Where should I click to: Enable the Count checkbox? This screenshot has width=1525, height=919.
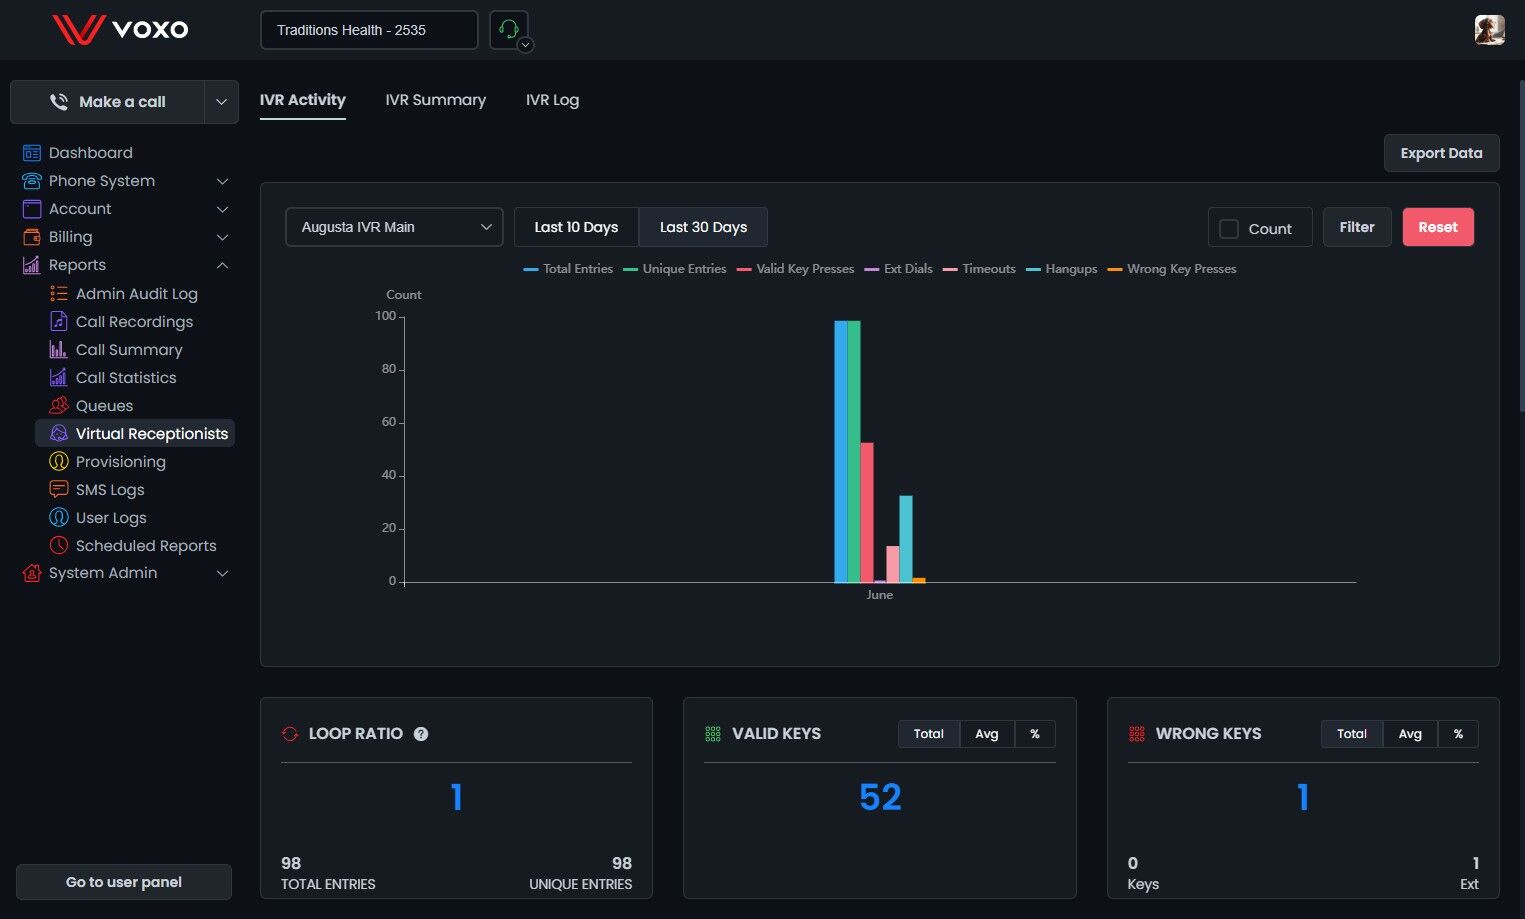coord(1229,228)
